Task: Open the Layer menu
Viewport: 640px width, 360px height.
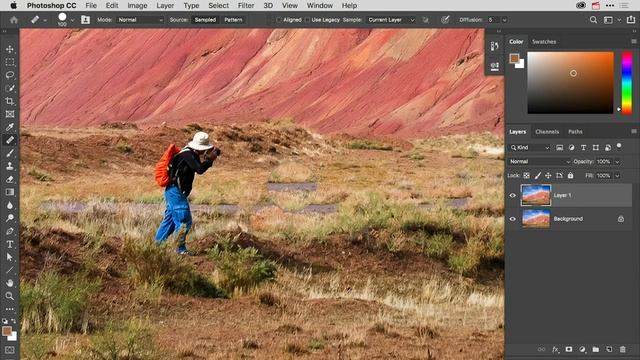Action: (x=165, y=5)
